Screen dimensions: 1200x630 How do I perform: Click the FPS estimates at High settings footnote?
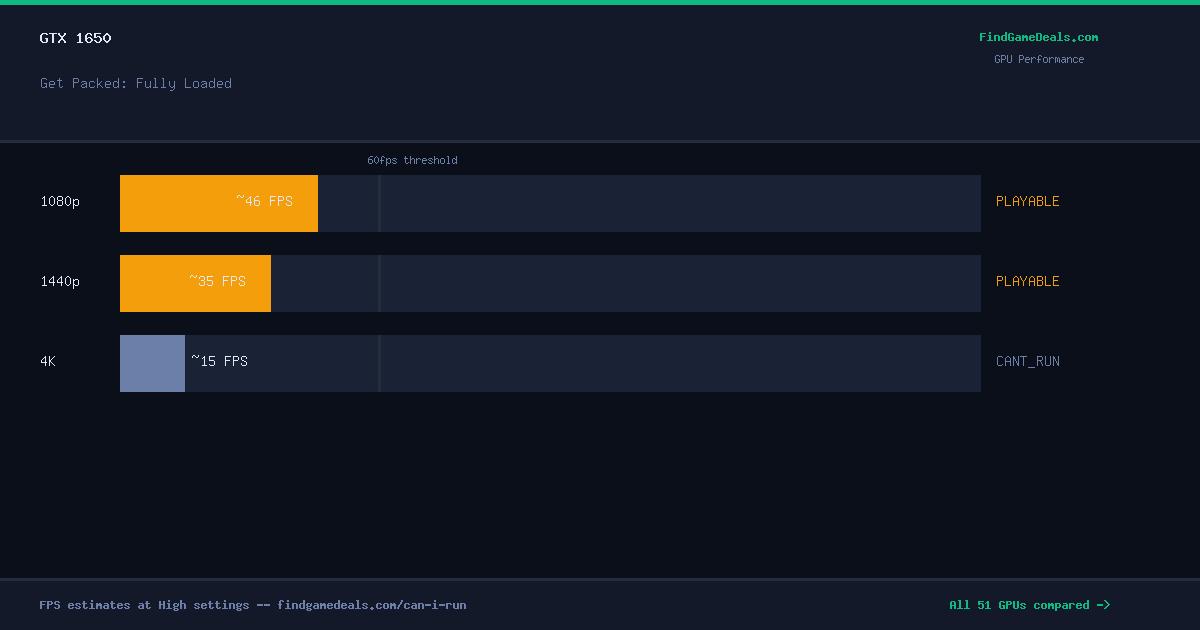pyautogui.click(x=253, y=605)
